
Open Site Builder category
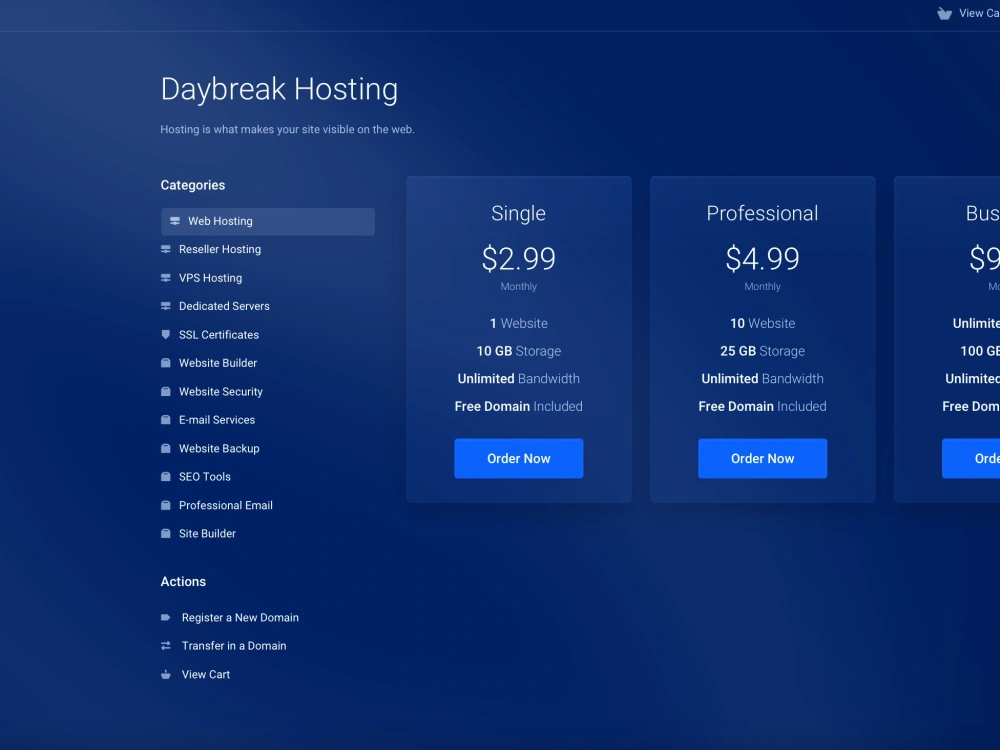coord(207,533)
